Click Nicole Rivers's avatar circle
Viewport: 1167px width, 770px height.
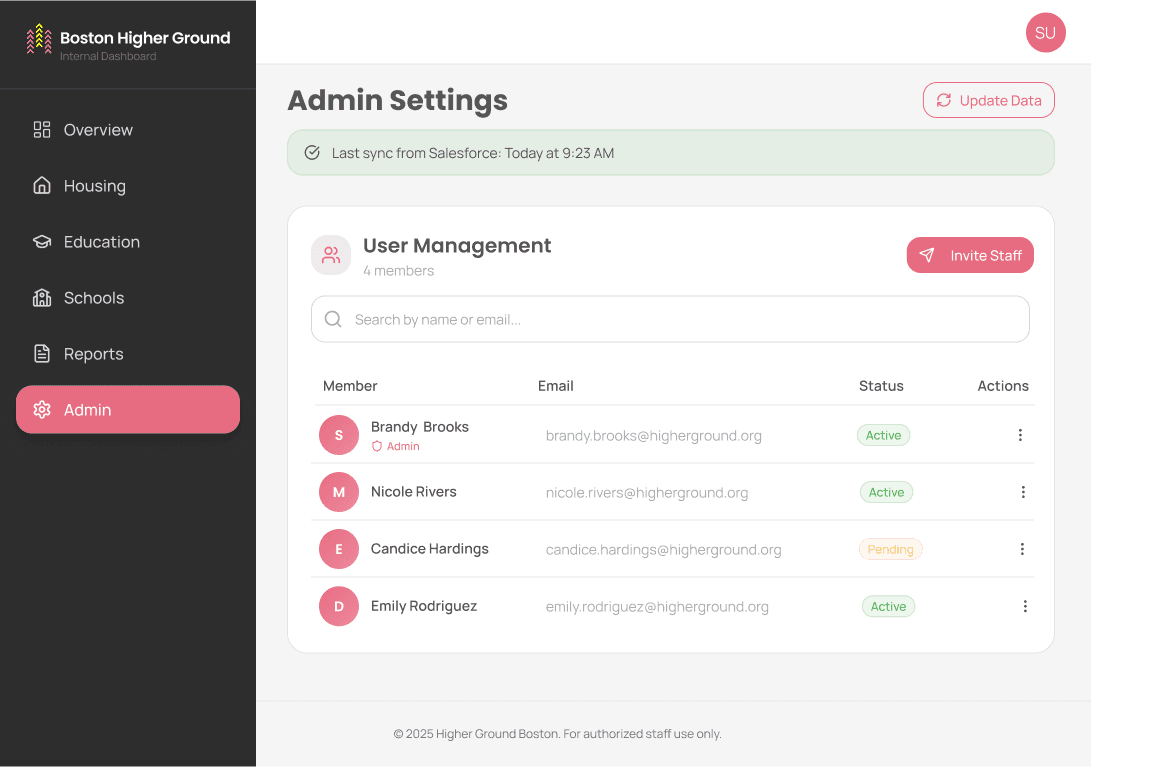coord(339,492)
